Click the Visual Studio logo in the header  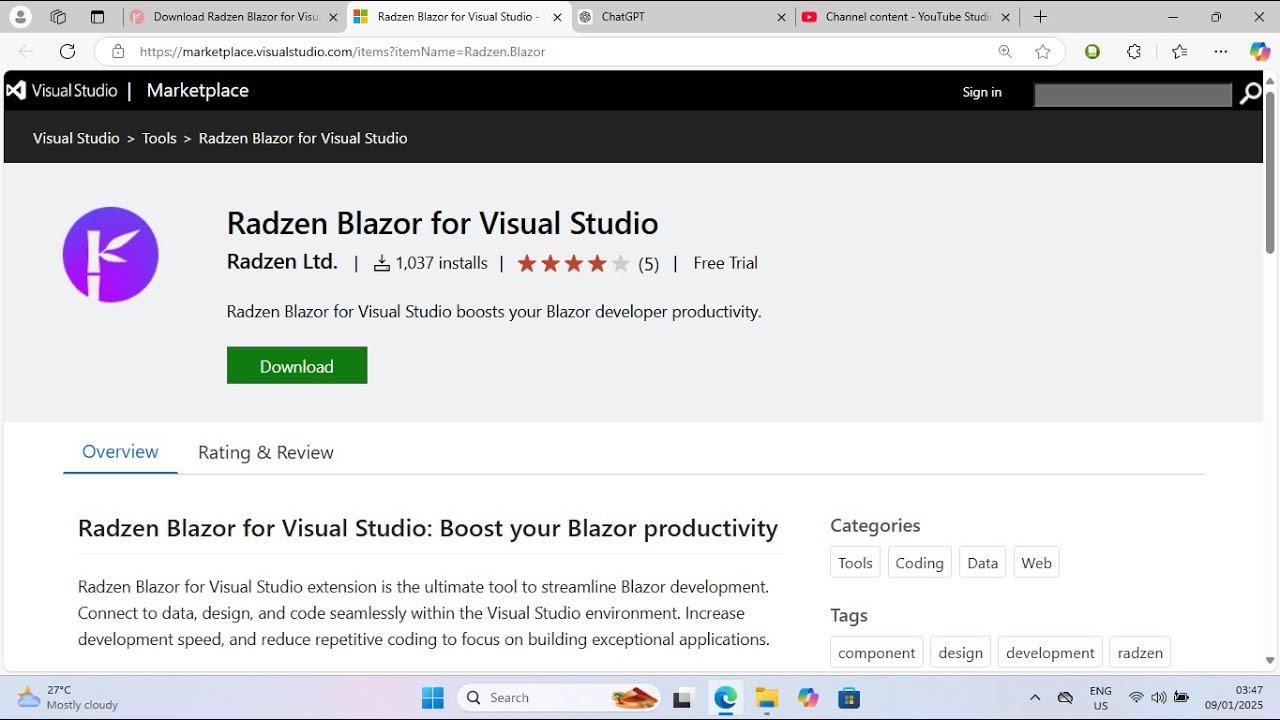(62, 90)
